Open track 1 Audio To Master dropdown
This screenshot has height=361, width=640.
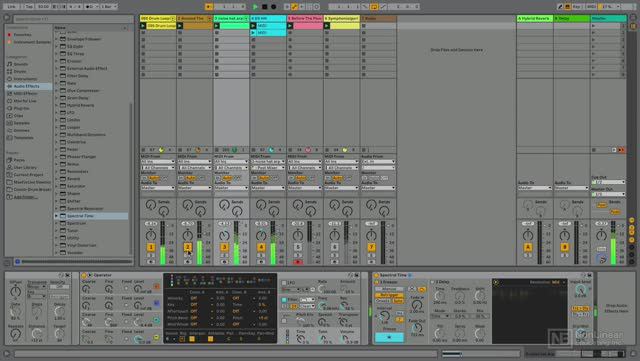click(x=158, y=188)
